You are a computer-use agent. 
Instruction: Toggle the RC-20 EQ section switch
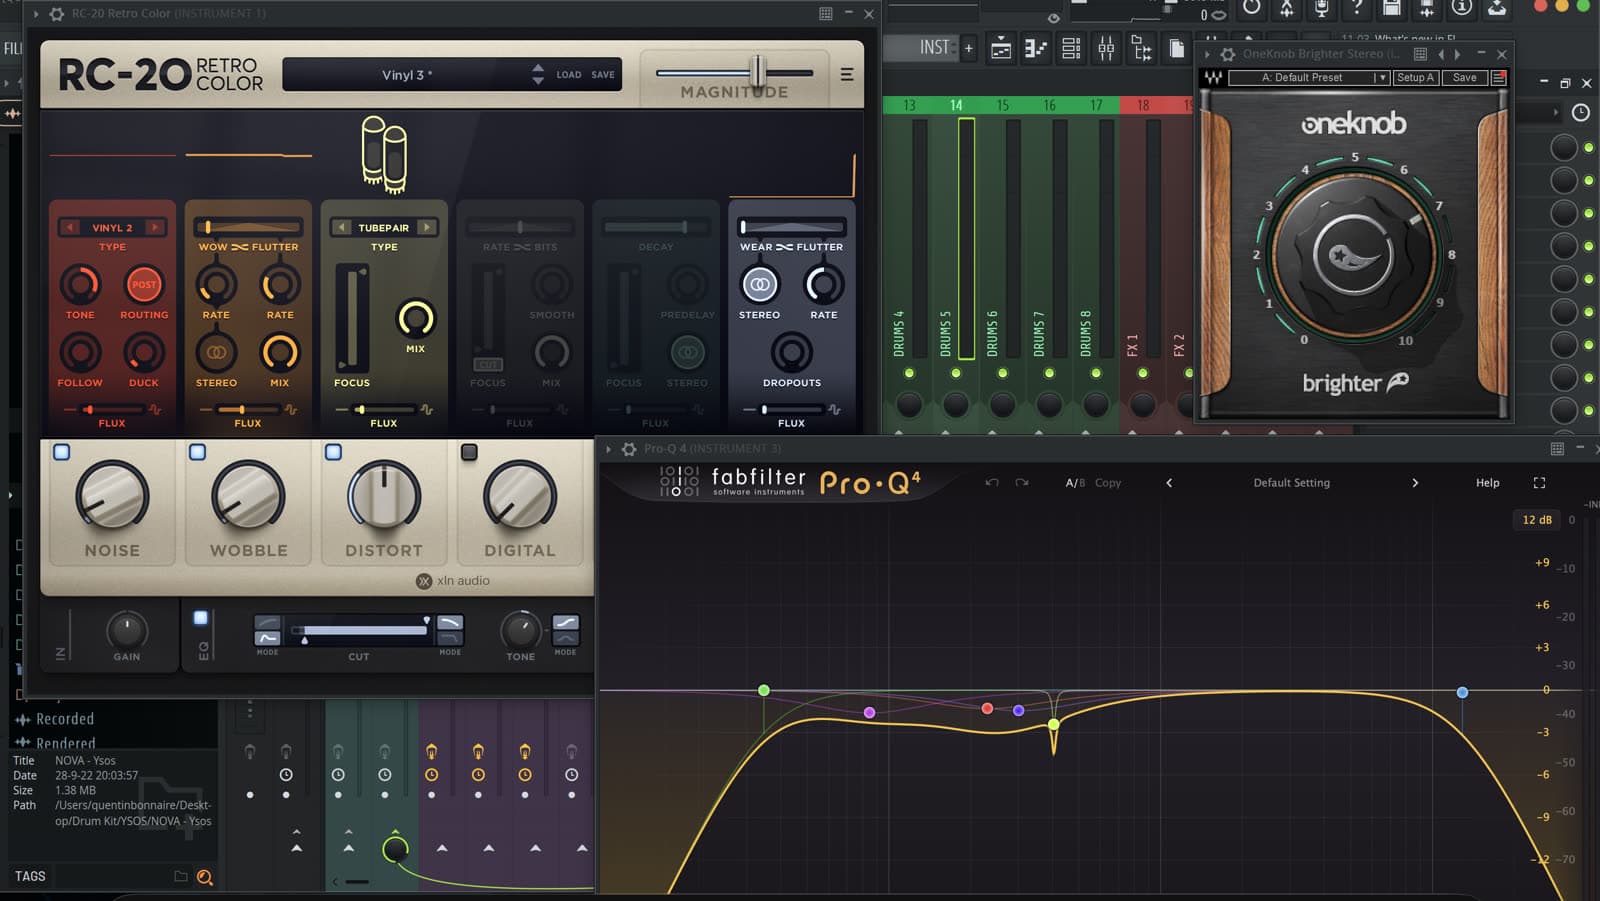(x=201, y=618)
